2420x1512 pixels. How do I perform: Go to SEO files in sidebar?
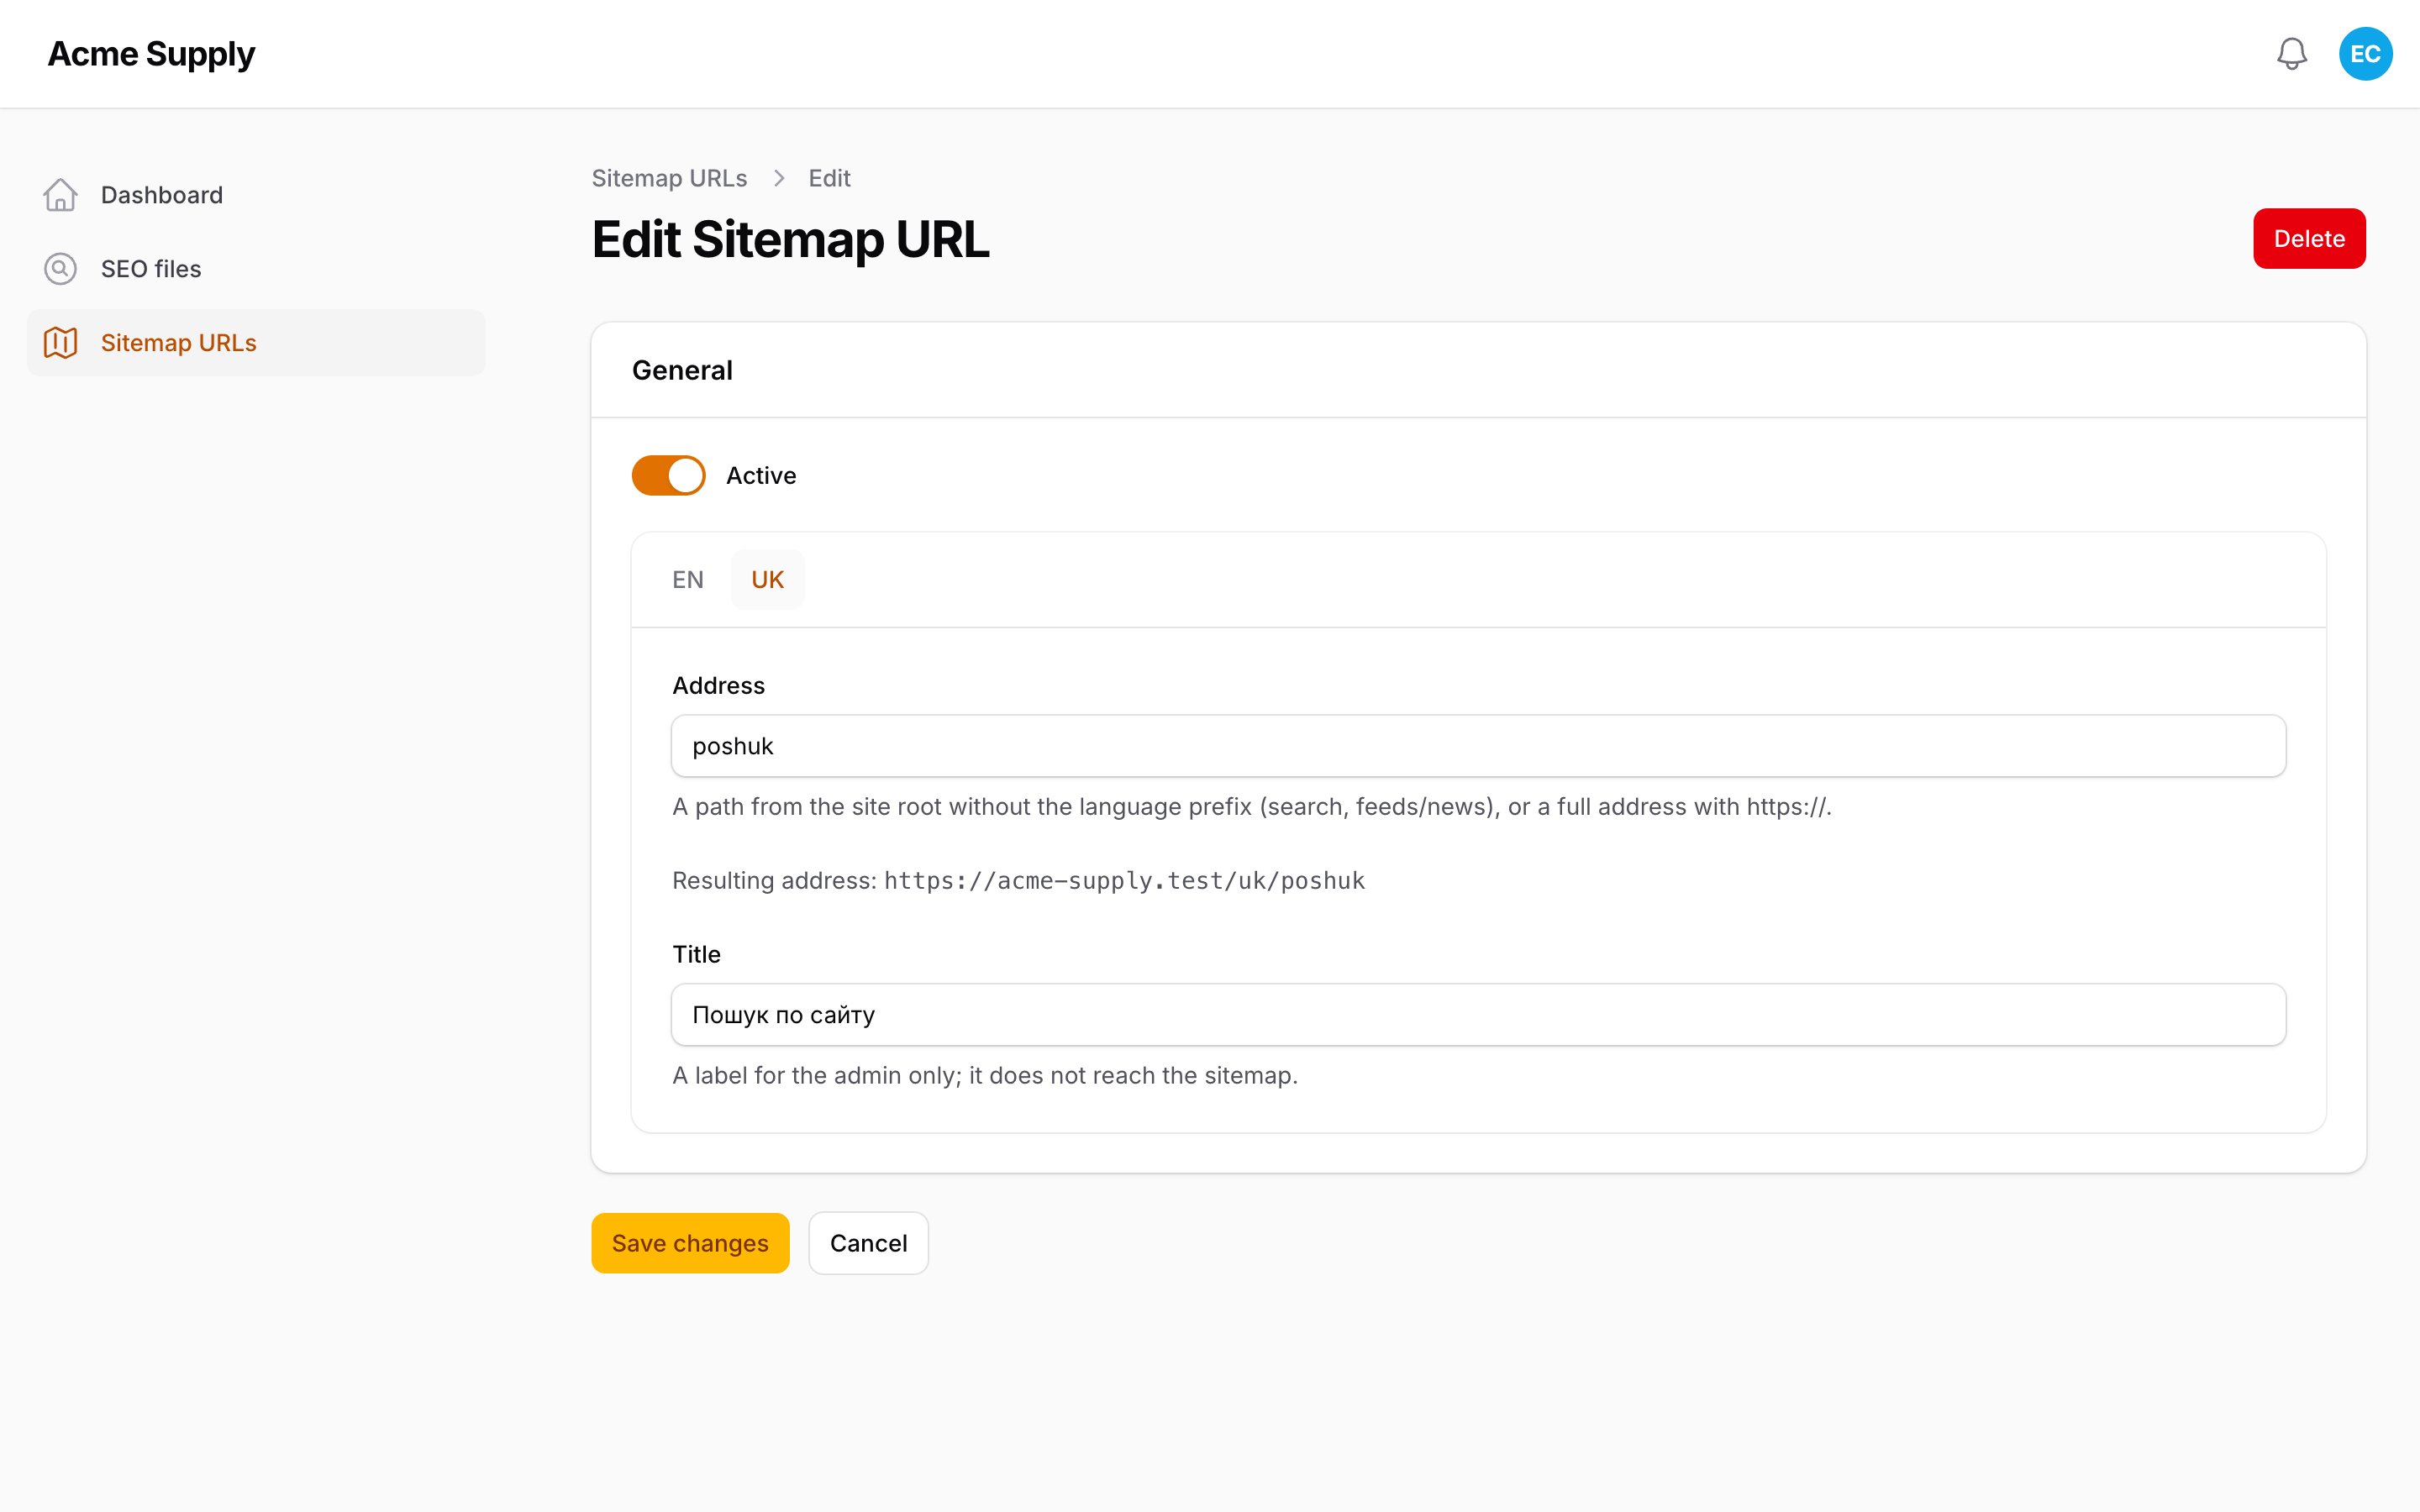(256, 269)
